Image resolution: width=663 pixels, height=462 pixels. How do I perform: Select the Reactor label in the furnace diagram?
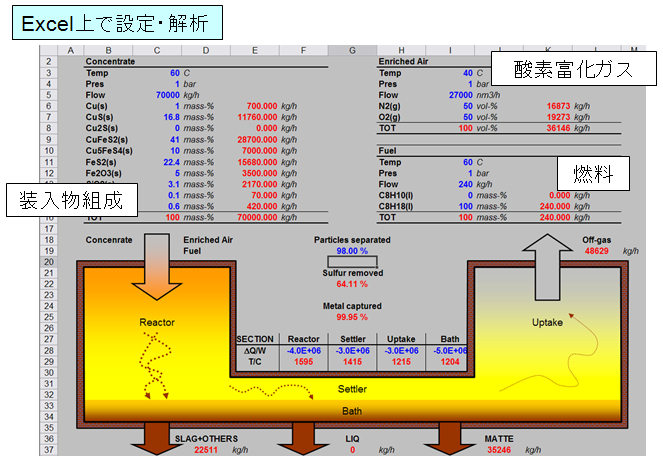pyautogui.click(x=156, y=323)
